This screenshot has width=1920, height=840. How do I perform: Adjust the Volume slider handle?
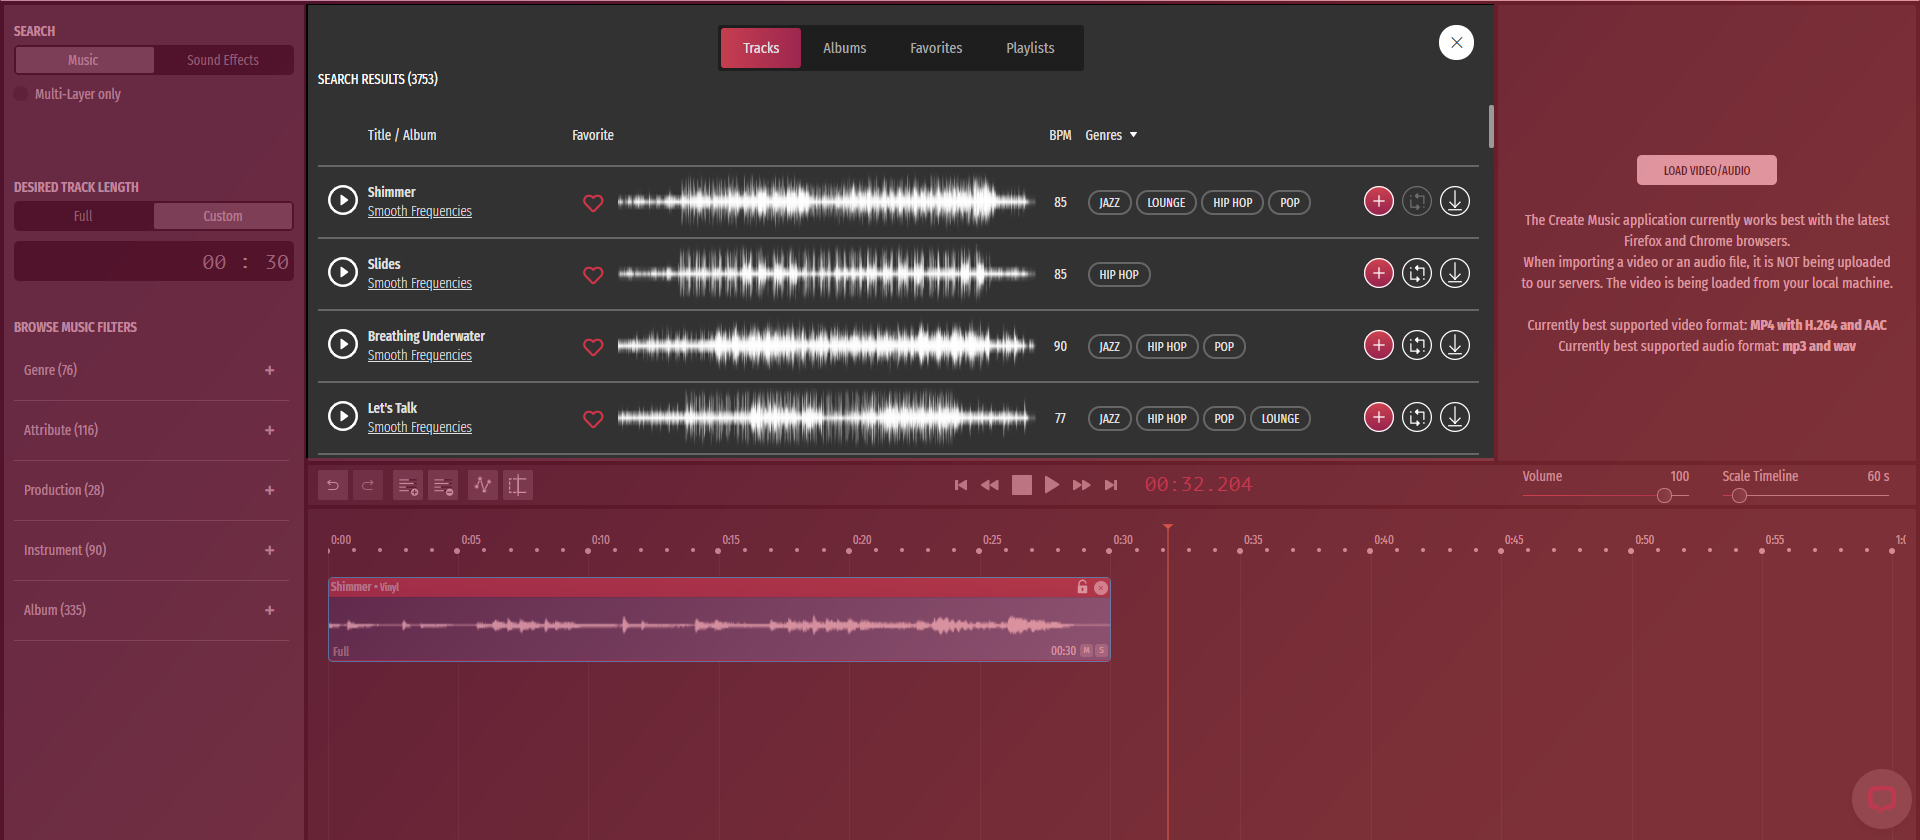coord(1664,496)
